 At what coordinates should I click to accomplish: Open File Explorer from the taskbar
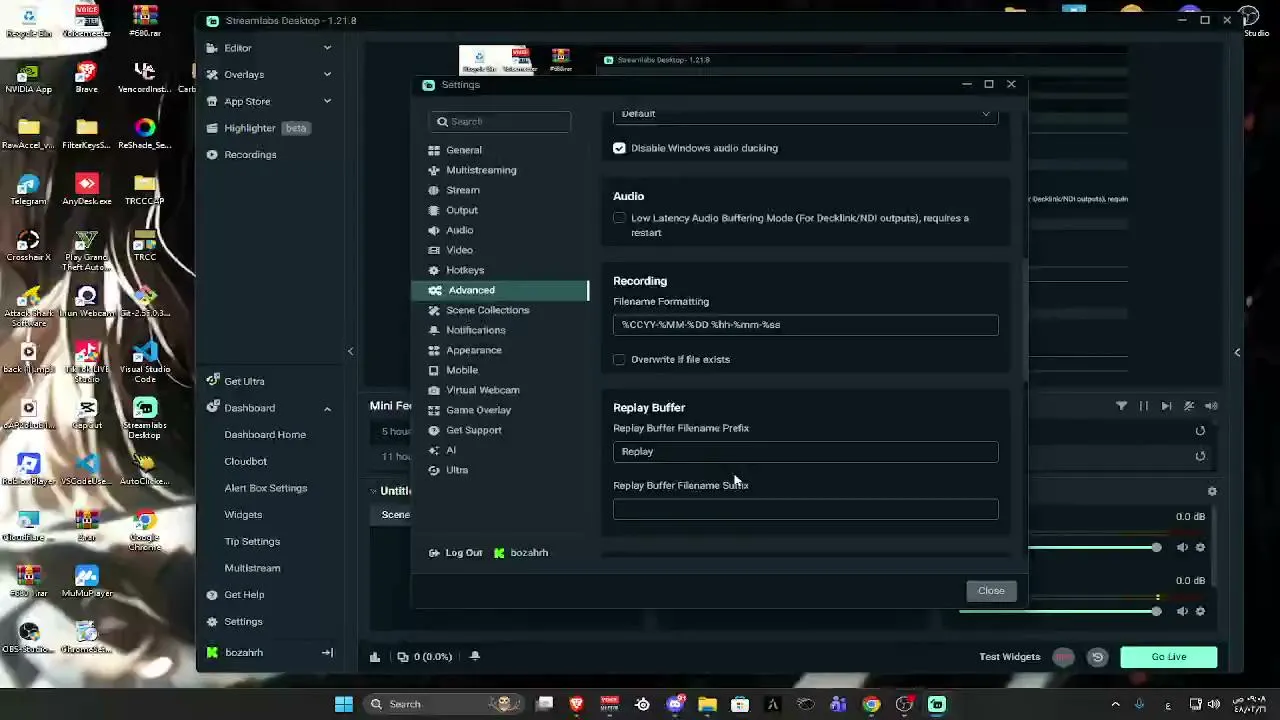tap(707, 704)
